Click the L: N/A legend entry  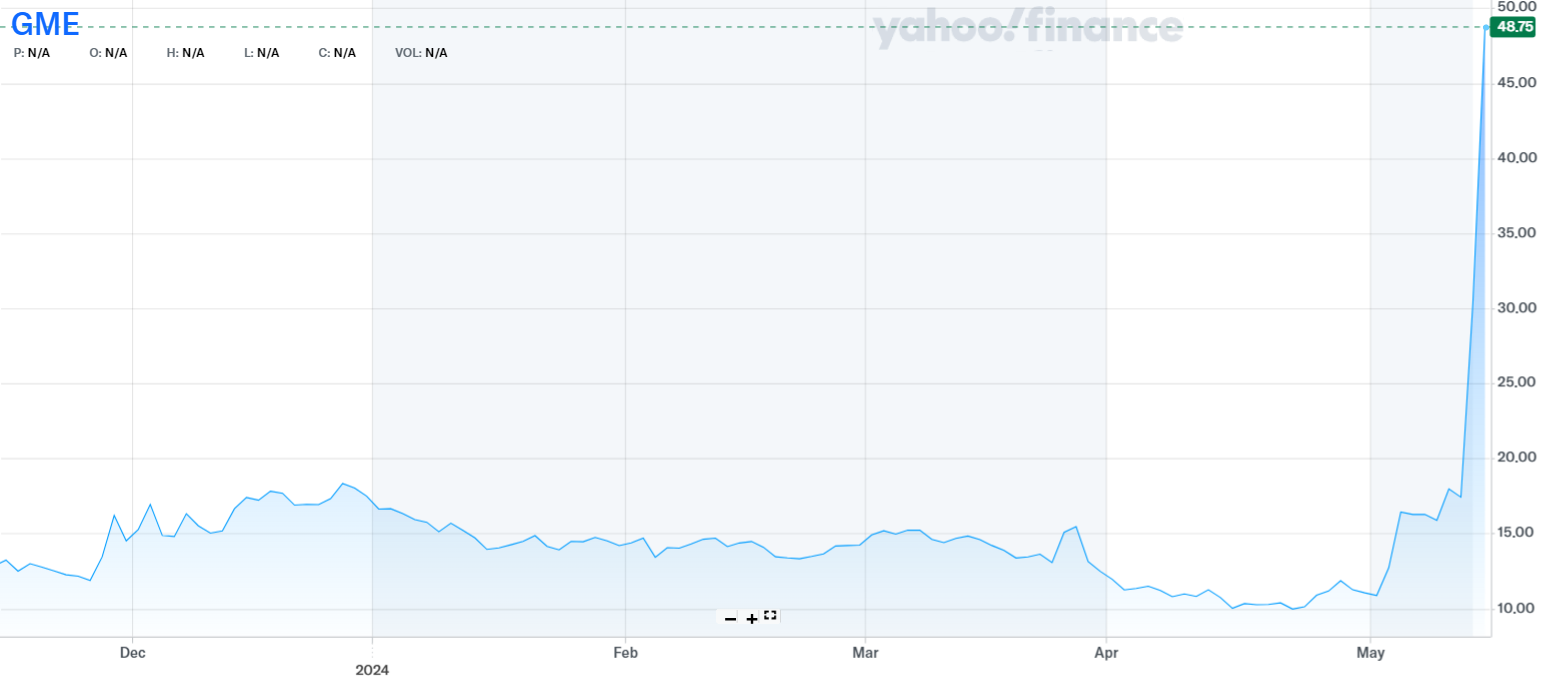click(261, 53)
